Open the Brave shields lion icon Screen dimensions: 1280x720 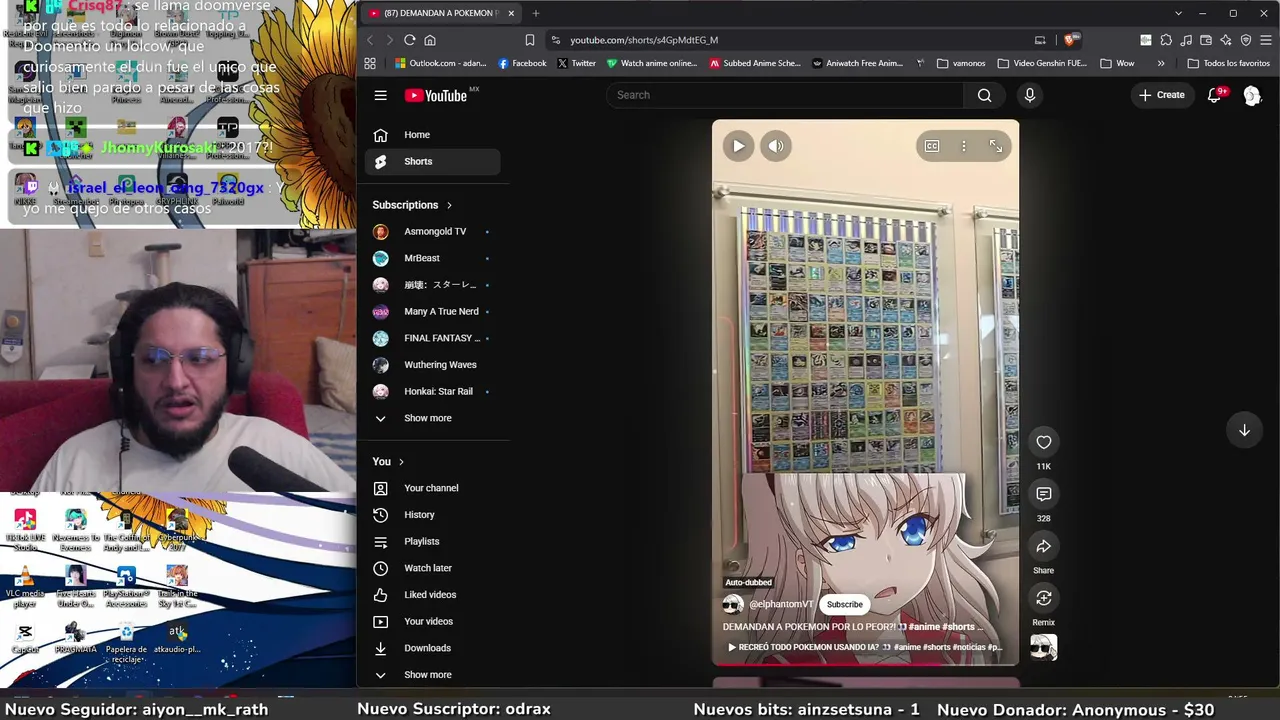click(x=1069, y=40)
